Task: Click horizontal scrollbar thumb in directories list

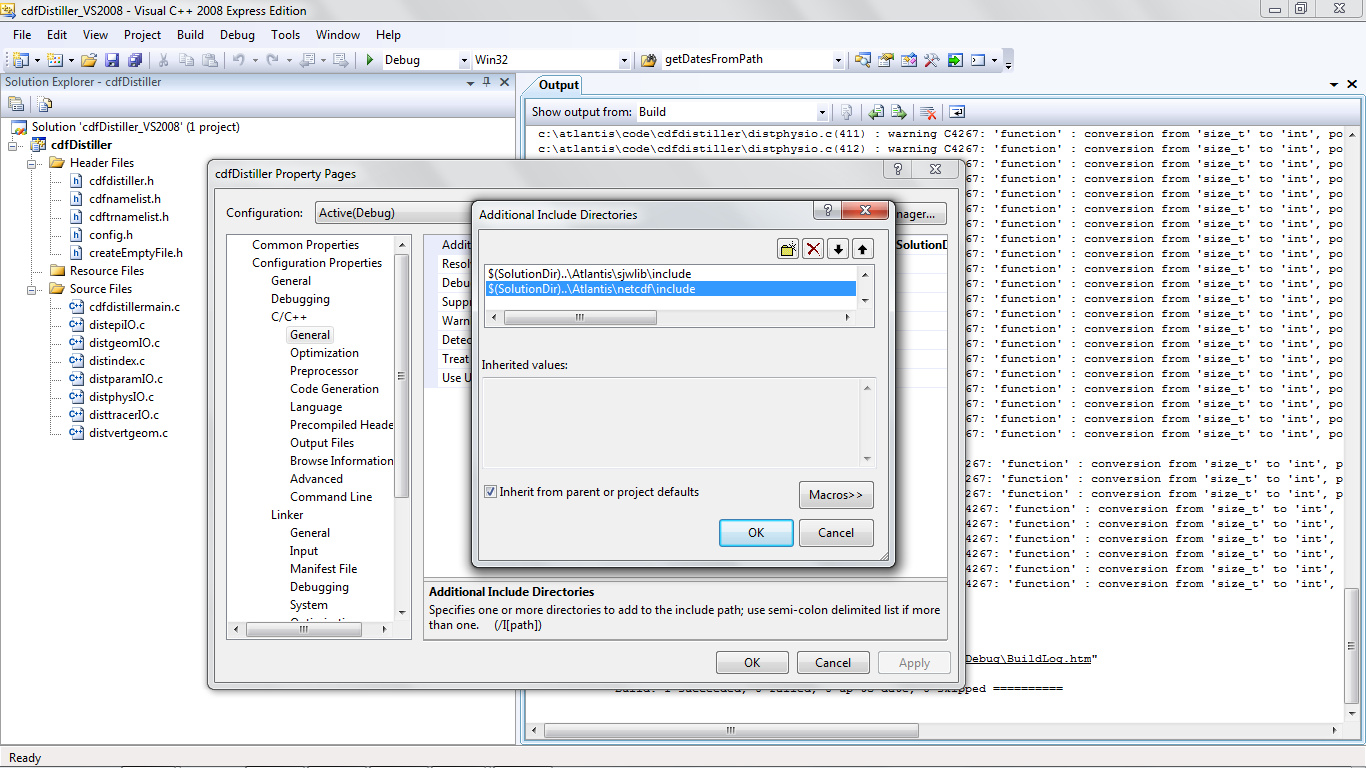Action: 580,317
